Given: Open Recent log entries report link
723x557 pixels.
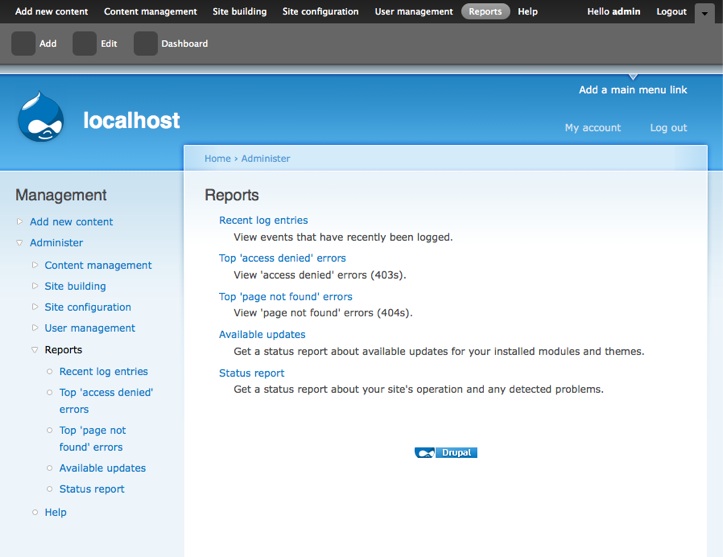Looking at the screenshot, I should pyautogui.click(x=263, y=220).
